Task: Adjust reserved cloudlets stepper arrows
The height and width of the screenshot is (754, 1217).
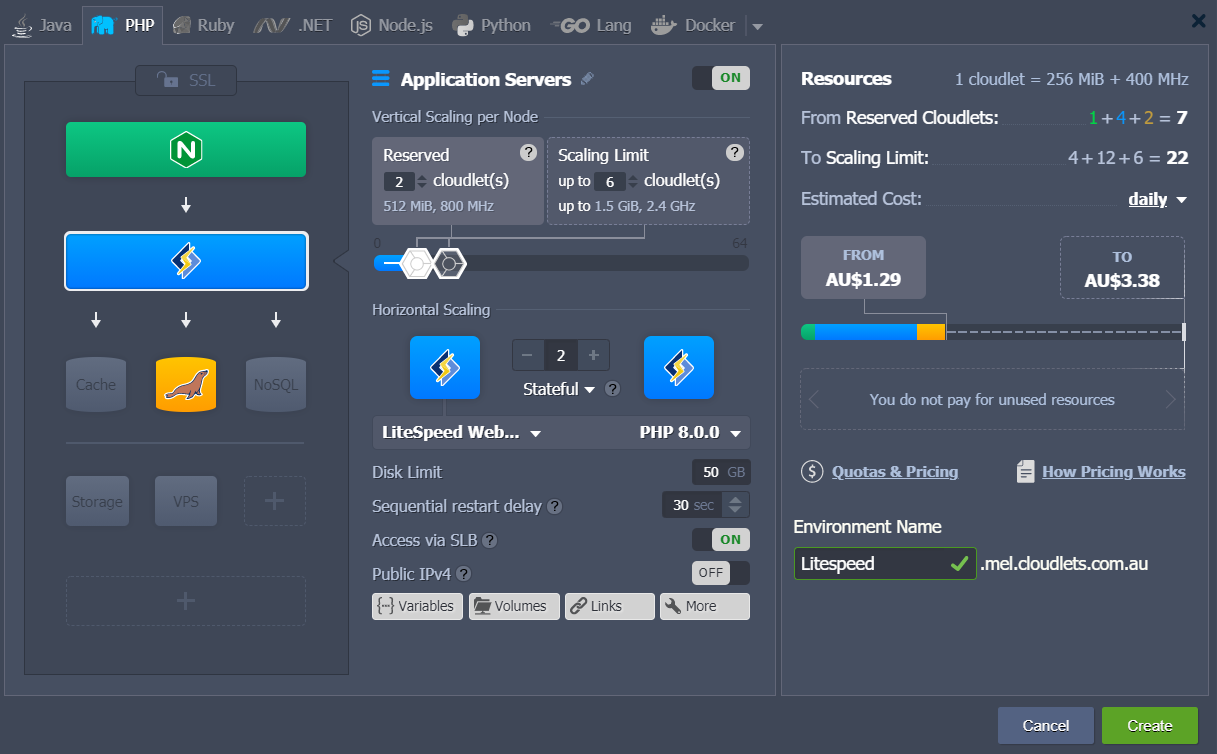Action: [x=422, y=181]
